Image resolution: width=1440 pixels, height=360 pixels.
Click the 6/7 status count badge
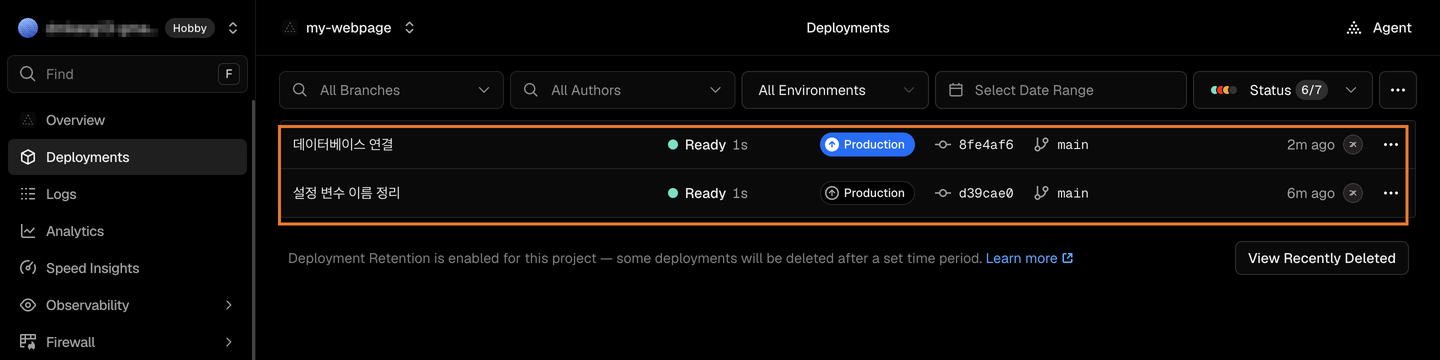(x=1311, y=90)
